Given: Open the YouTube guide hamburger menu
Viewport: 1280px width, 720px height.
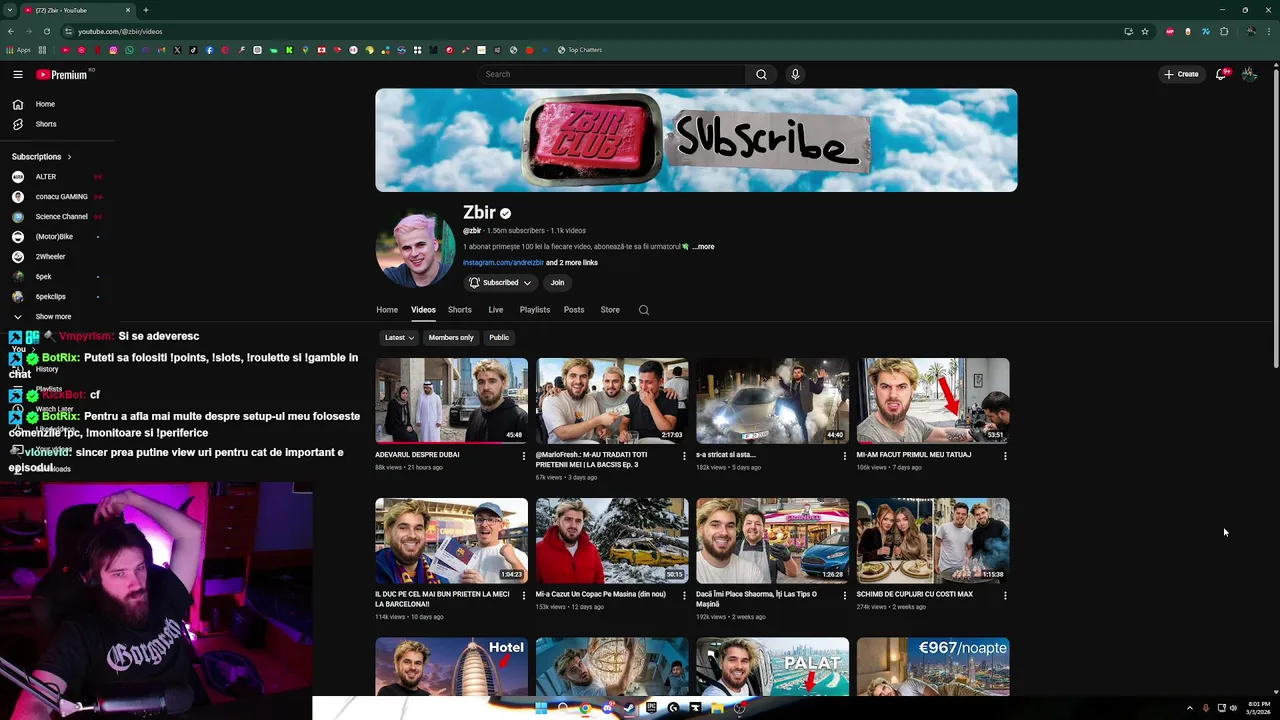Looking at the screenshot, I should [x=17, y=74].
